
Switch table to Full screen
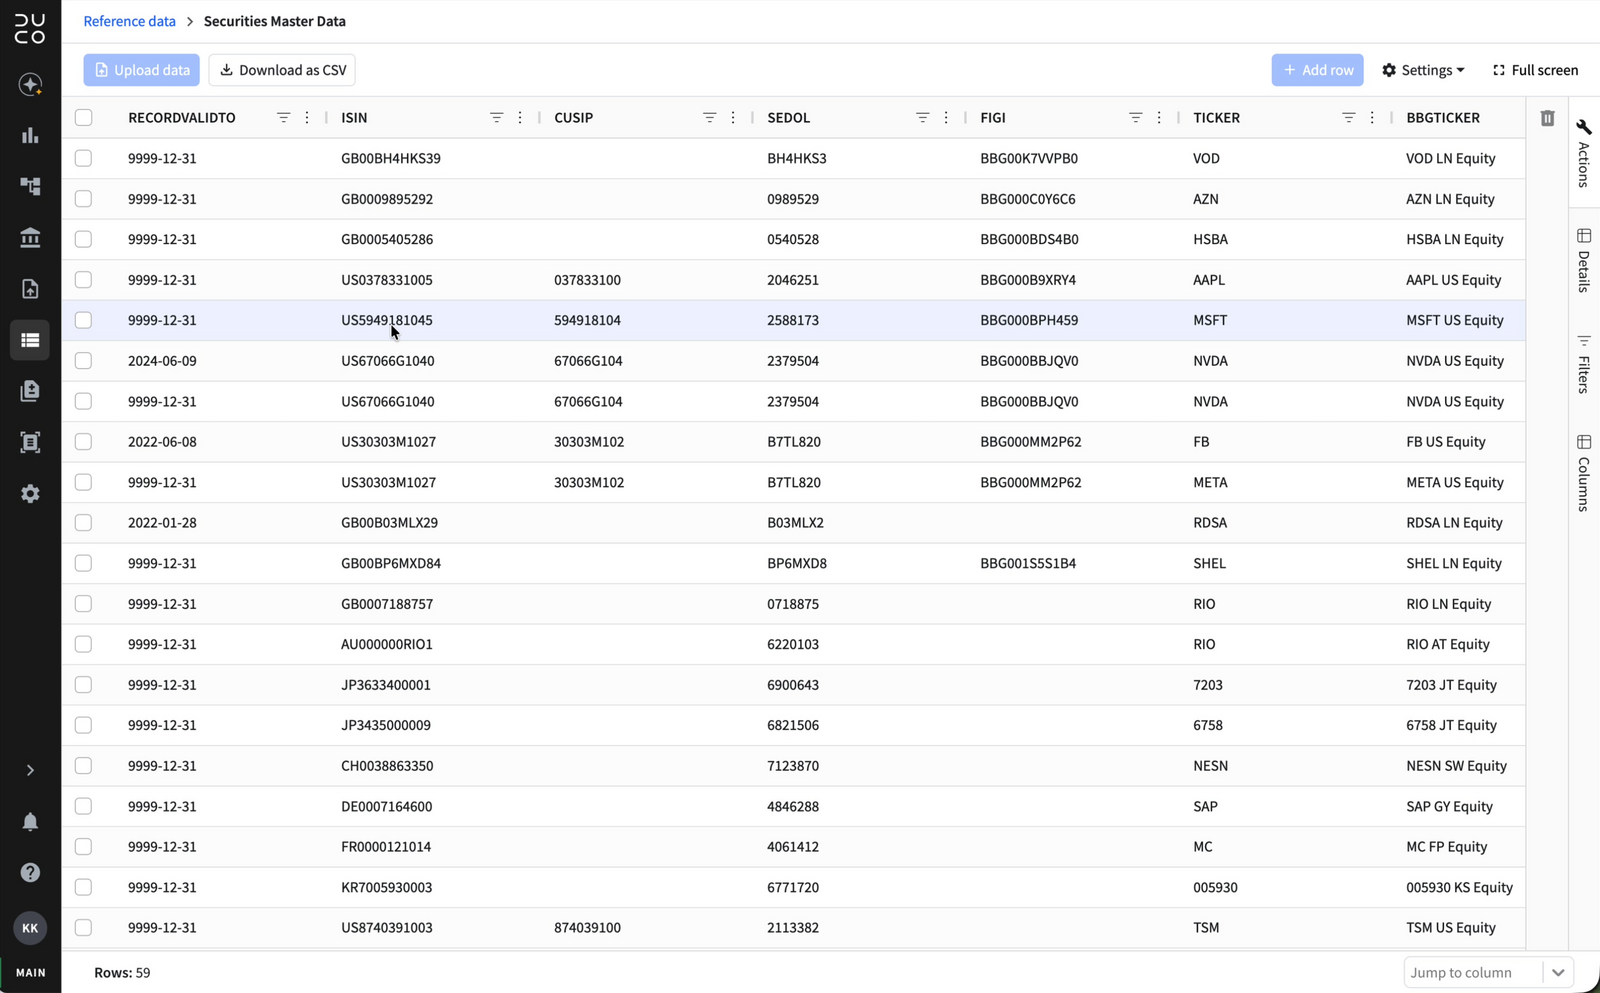point(1535,70)
